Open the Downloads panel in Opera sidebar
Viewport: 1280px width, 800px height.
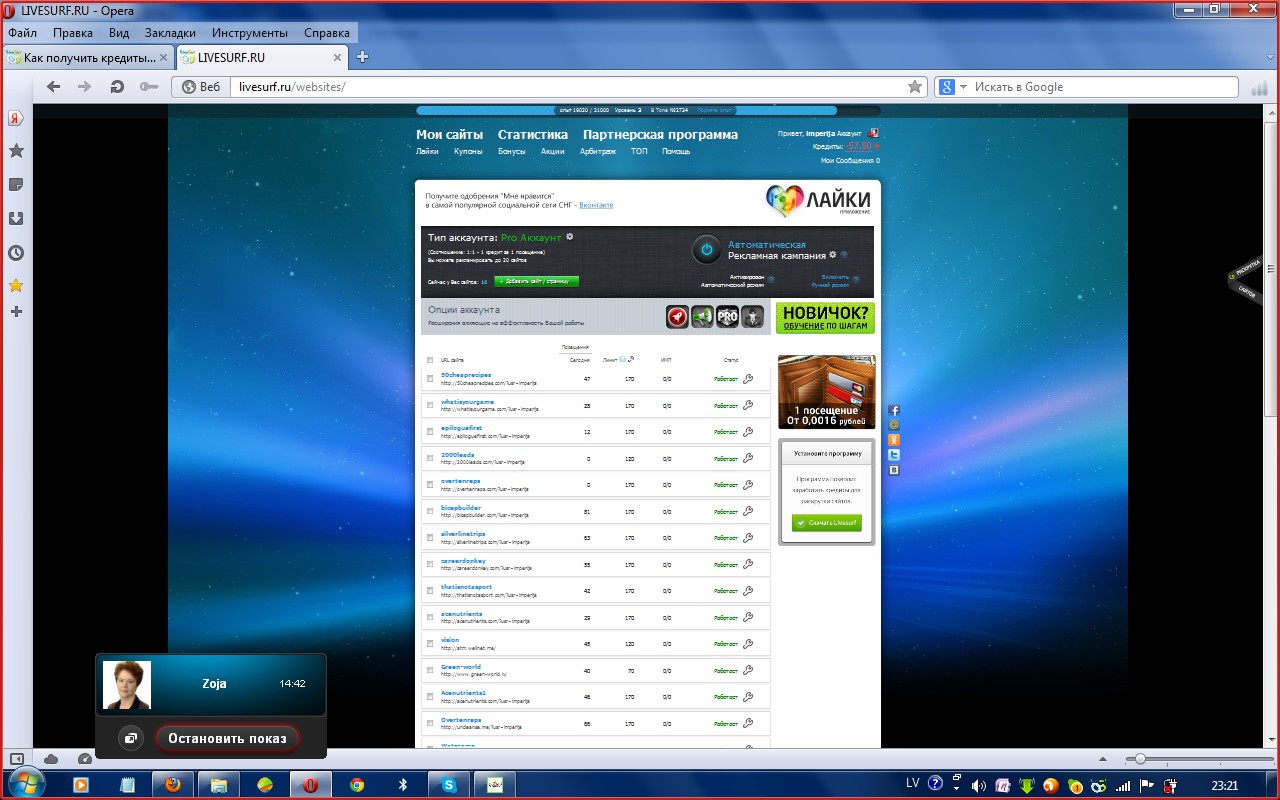(x=16, y=219)
